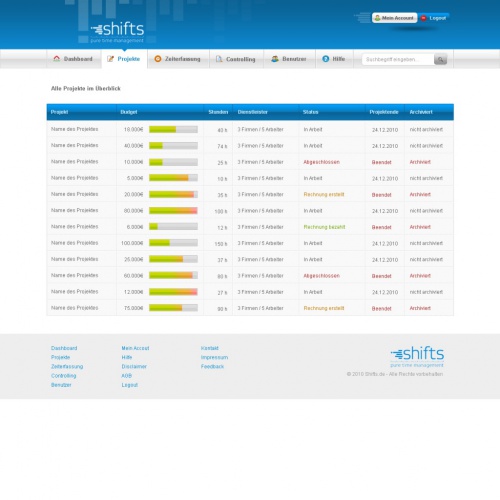500x500 pixels.
Task: Click the search magnifier button
Action: [x=440, y=59]
